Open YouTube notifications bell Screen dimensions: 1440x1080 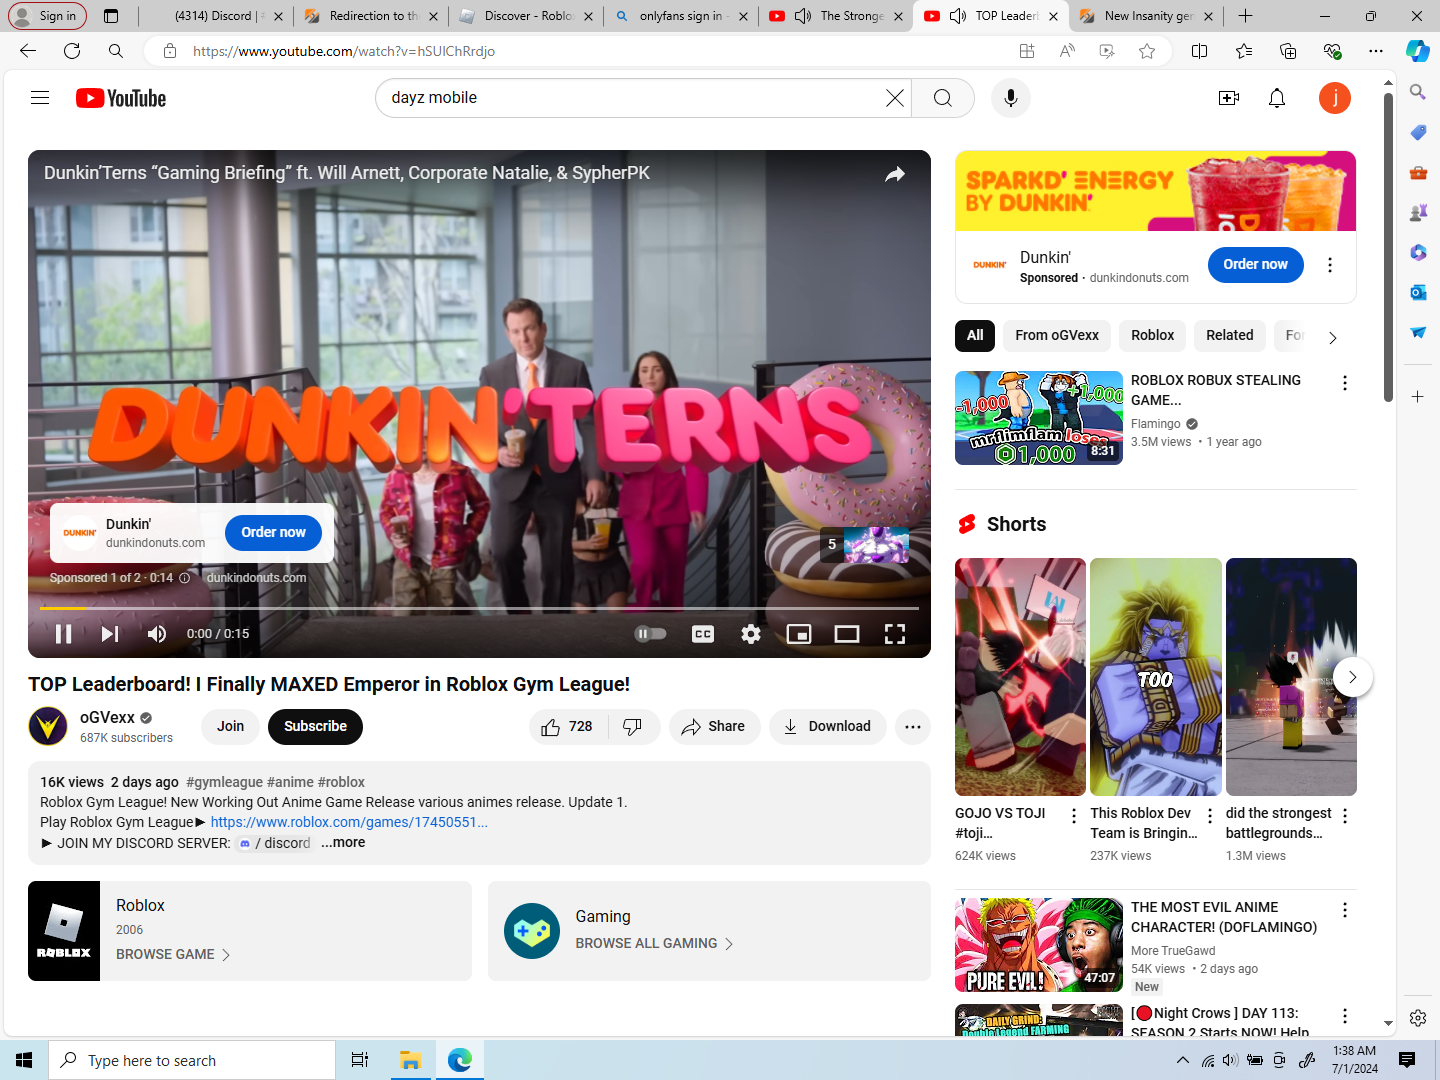1277,98
